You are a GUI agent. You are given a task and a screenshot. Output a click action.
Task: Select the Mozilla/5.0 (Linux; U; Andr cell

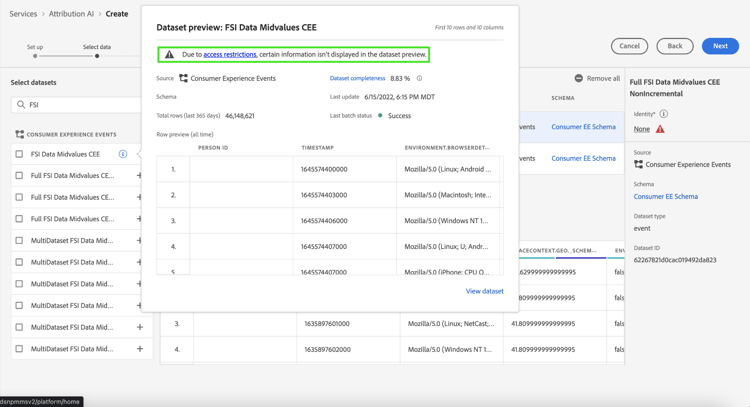tap(446, 246)
